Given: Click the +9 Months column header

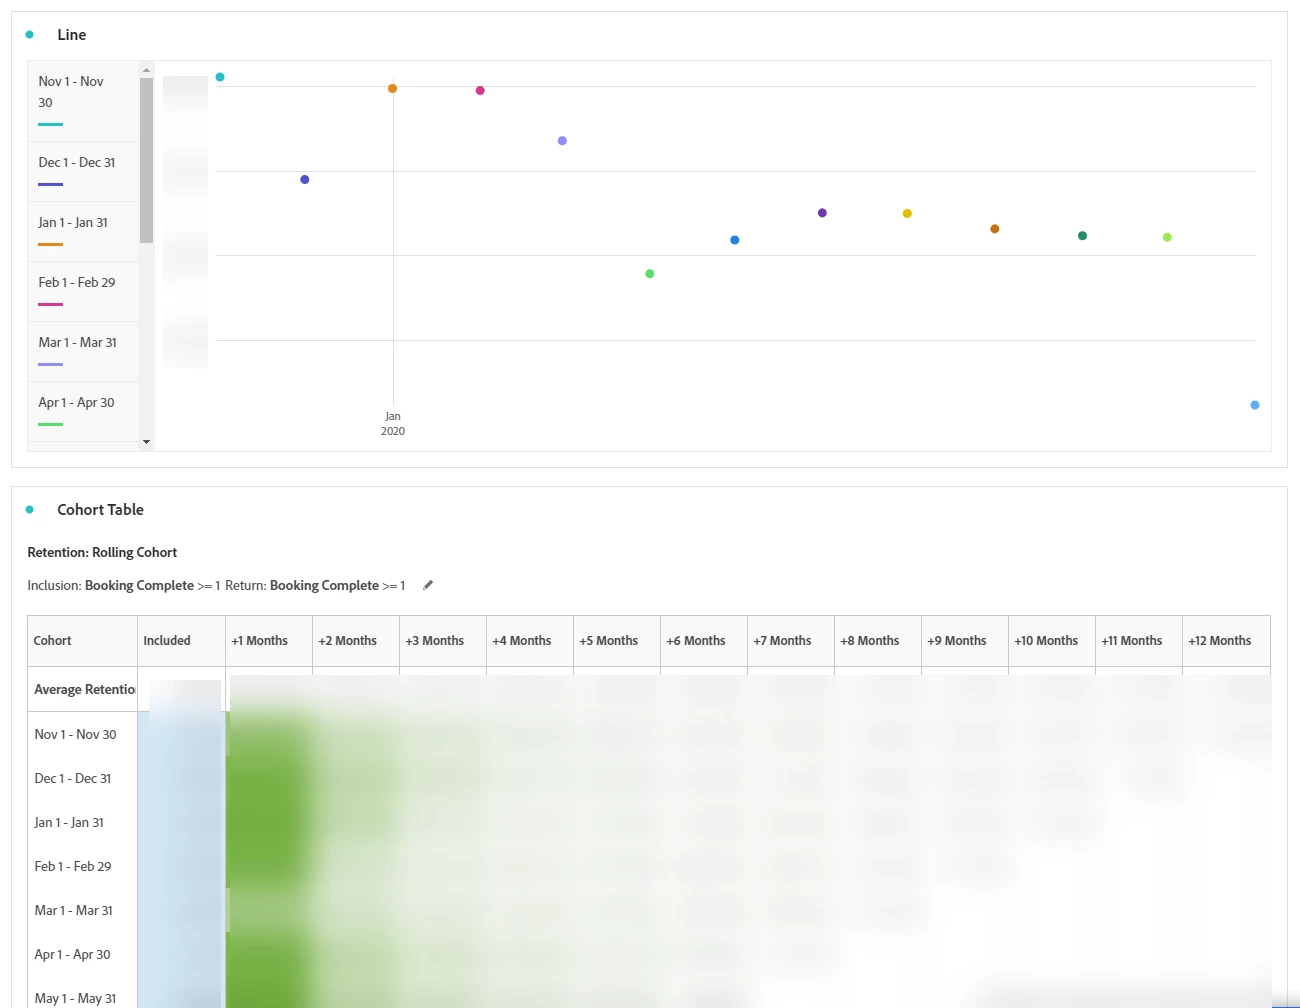Looking at the screenshot, I should (965, 641).
